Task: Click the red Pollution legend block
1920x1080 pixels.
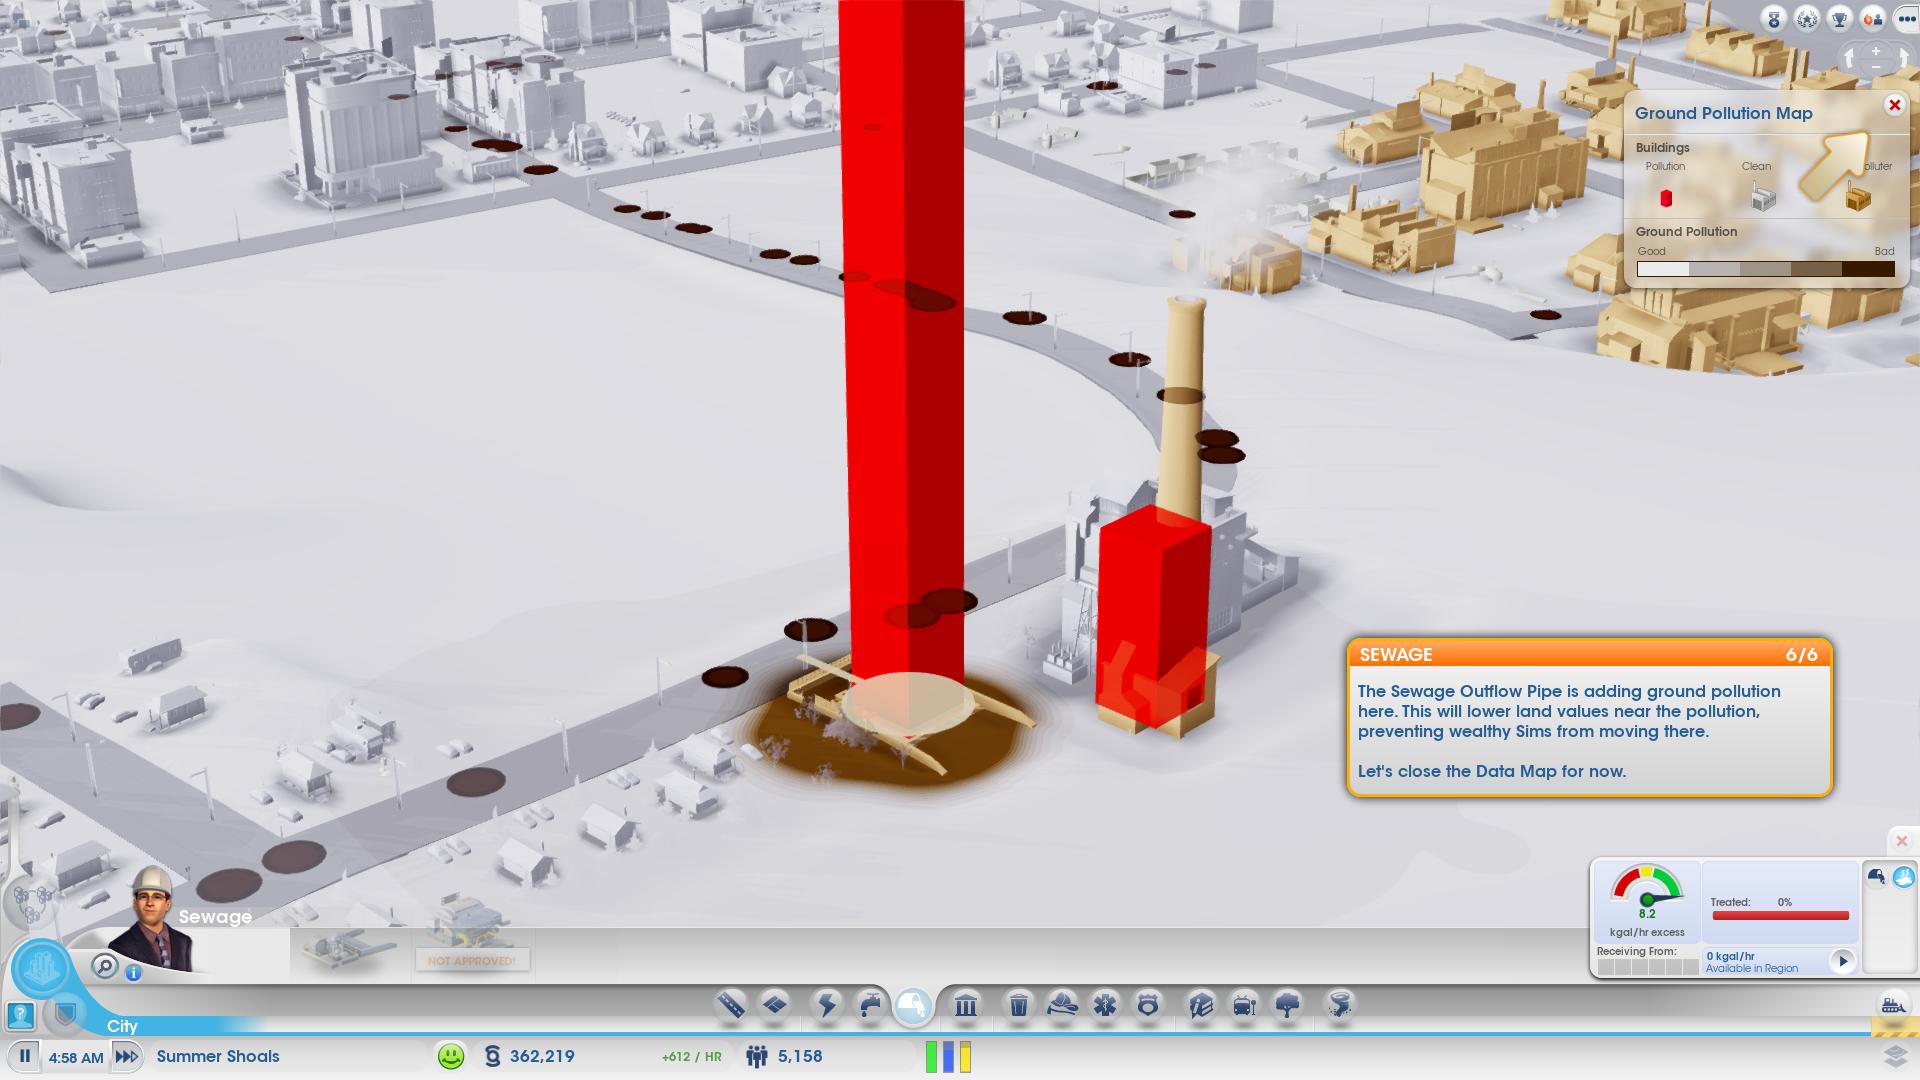Action: [1666, 198]
